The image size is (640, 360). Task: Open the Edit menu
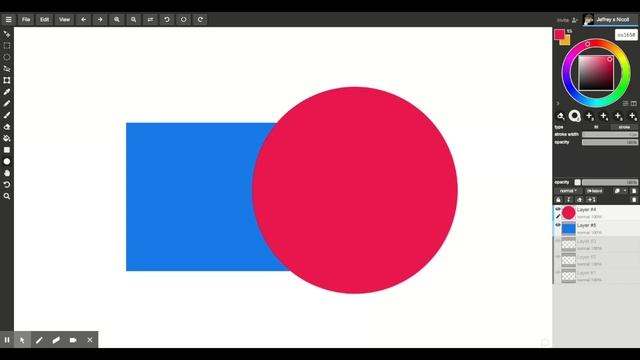click(44, 20)
